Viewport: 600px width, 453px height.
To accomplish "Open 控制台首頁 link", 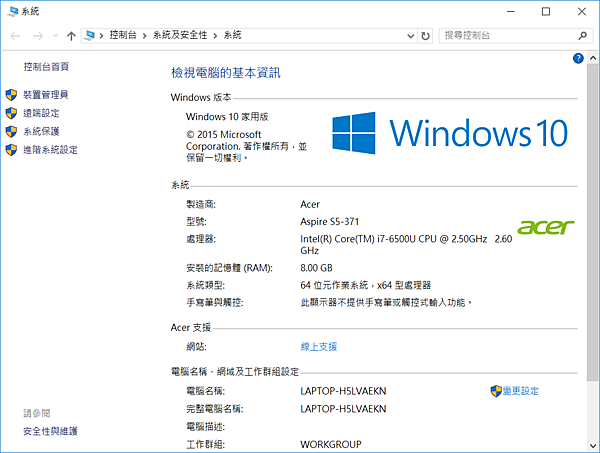I will click(x=46, y=67).
